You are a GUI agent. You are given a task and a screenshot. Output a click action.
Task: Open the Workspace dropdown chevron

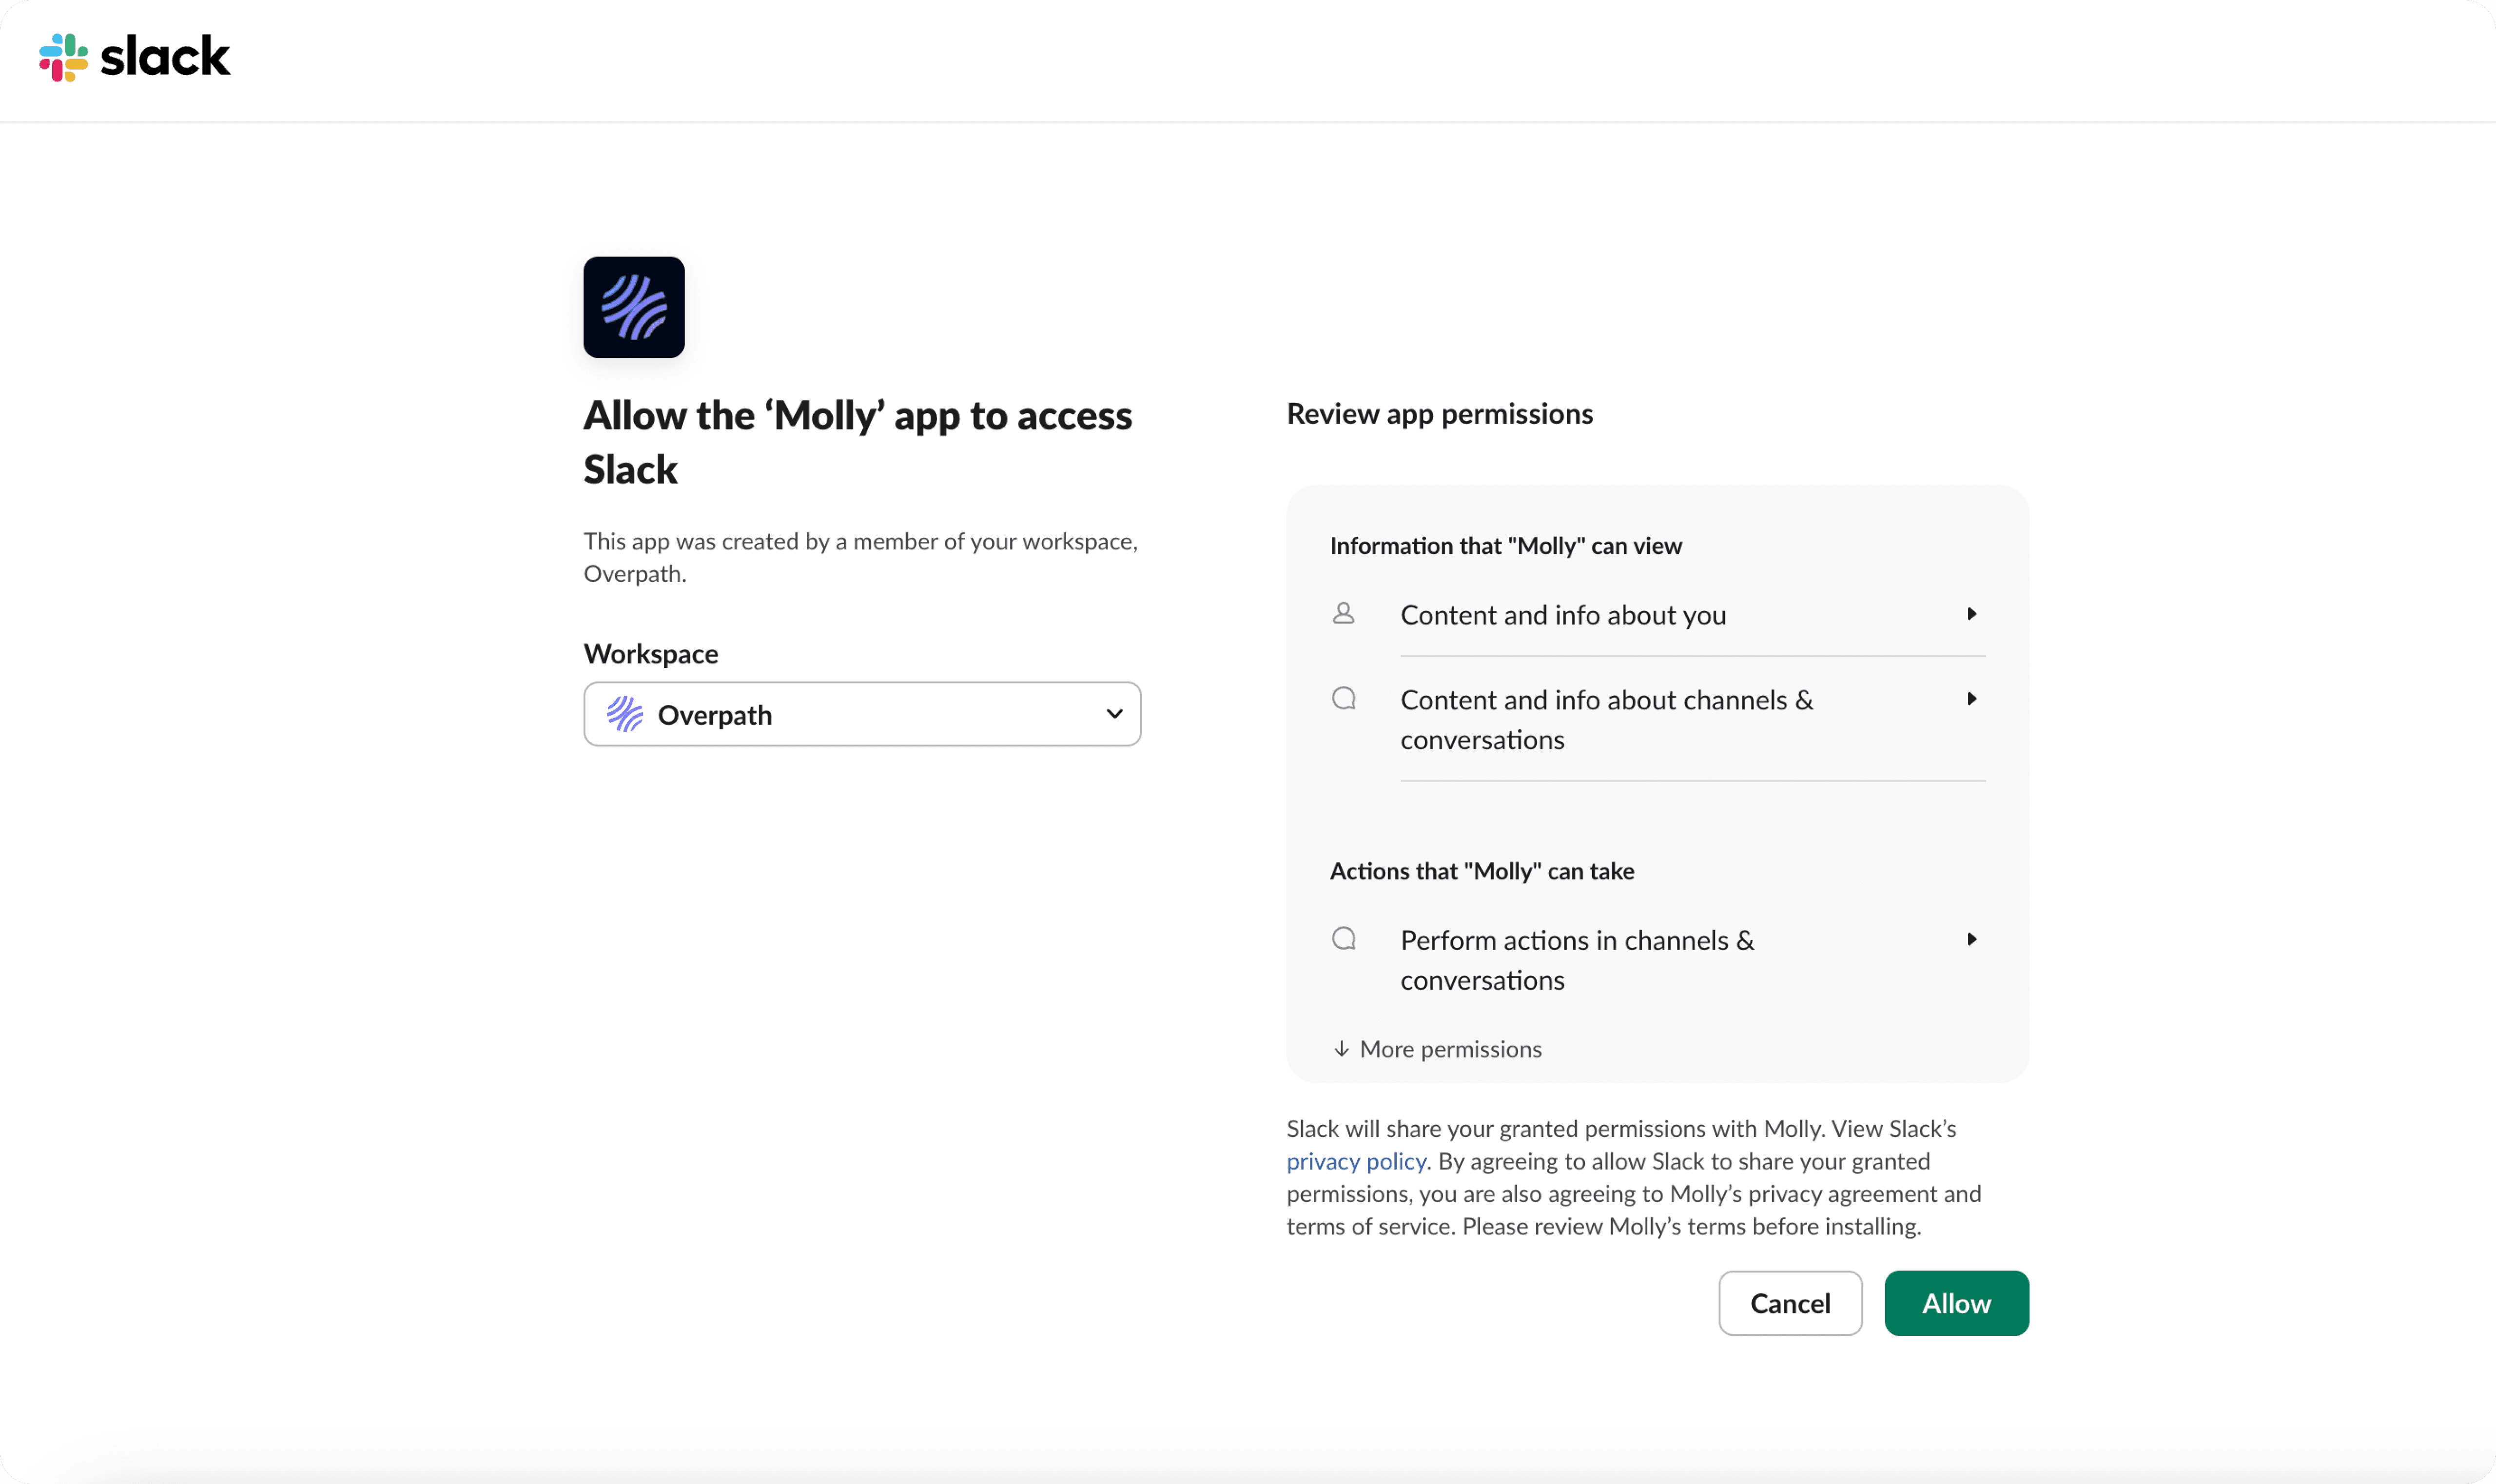[x=1114, y=714]
